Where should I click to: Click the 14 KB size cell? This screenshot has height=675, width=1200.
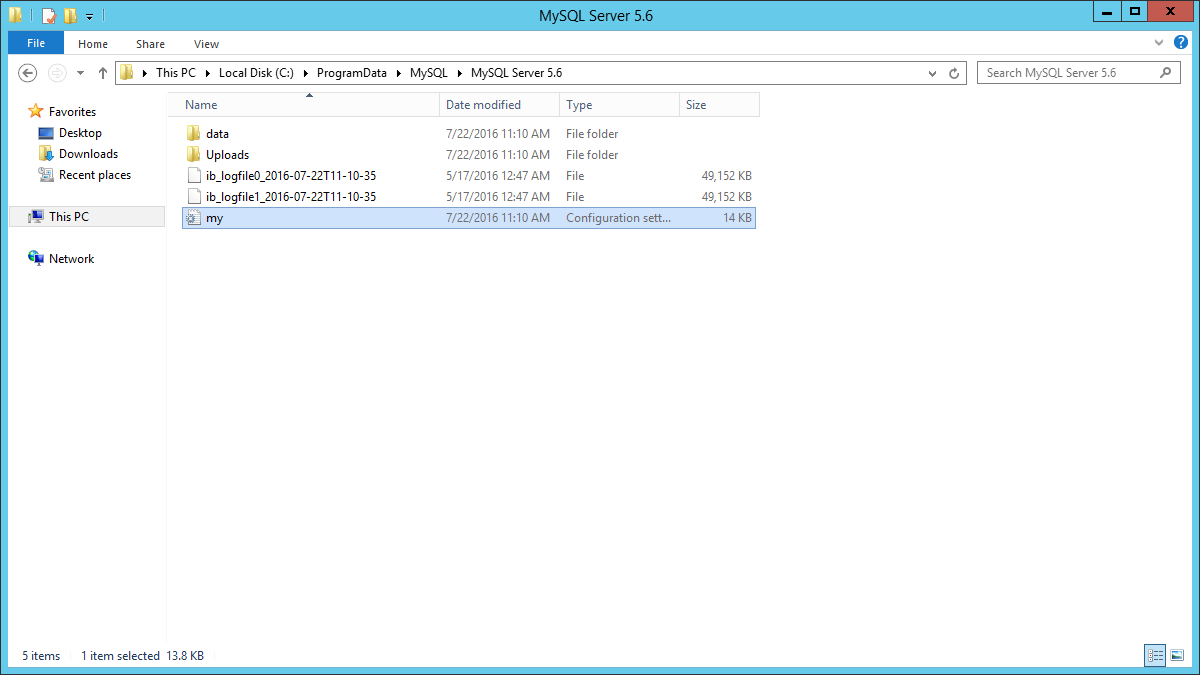(737, 218)
